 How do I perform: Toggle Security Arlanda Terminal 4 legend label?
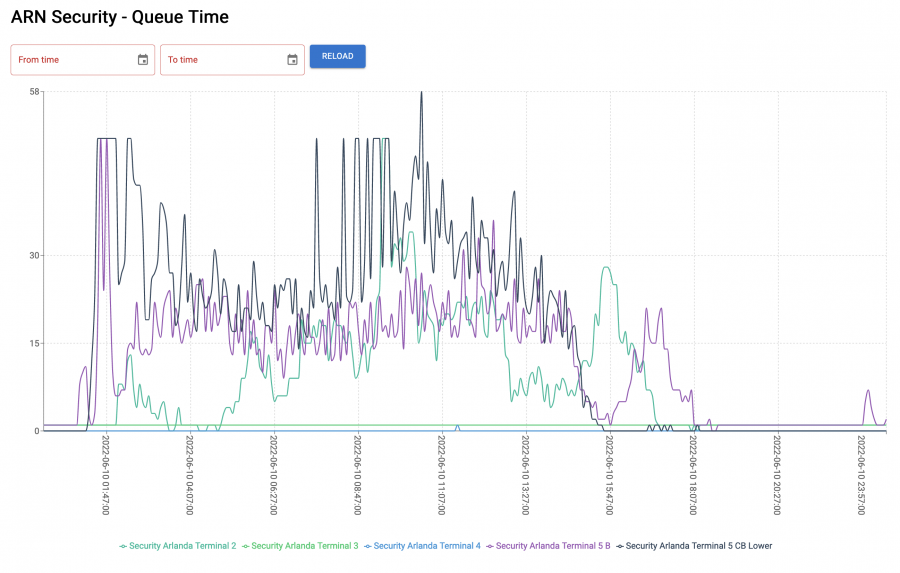point(427,546)
